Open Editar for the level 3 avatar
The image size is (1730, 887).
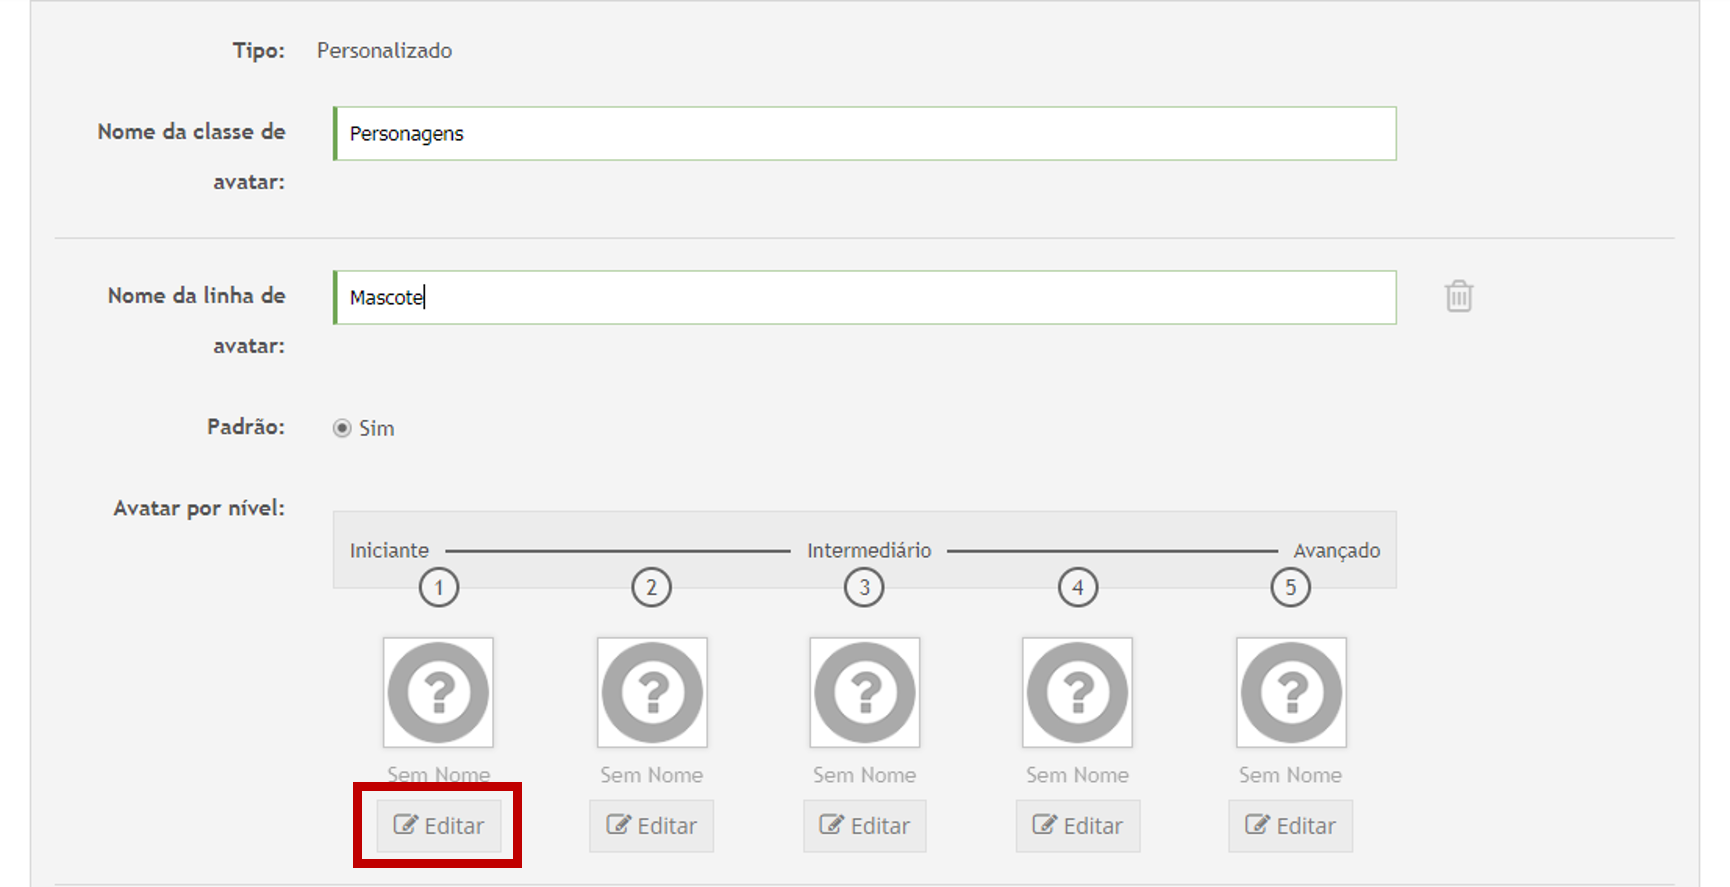[x=865, y=826]
